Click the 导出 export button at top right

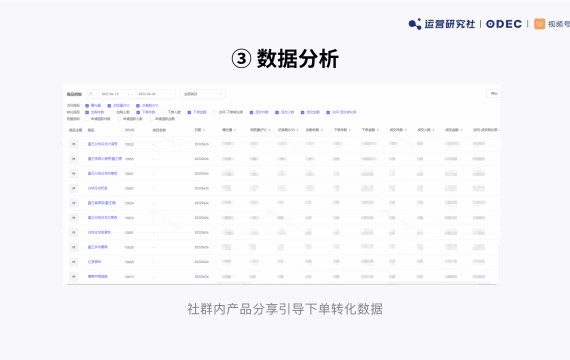pos(493,94)
